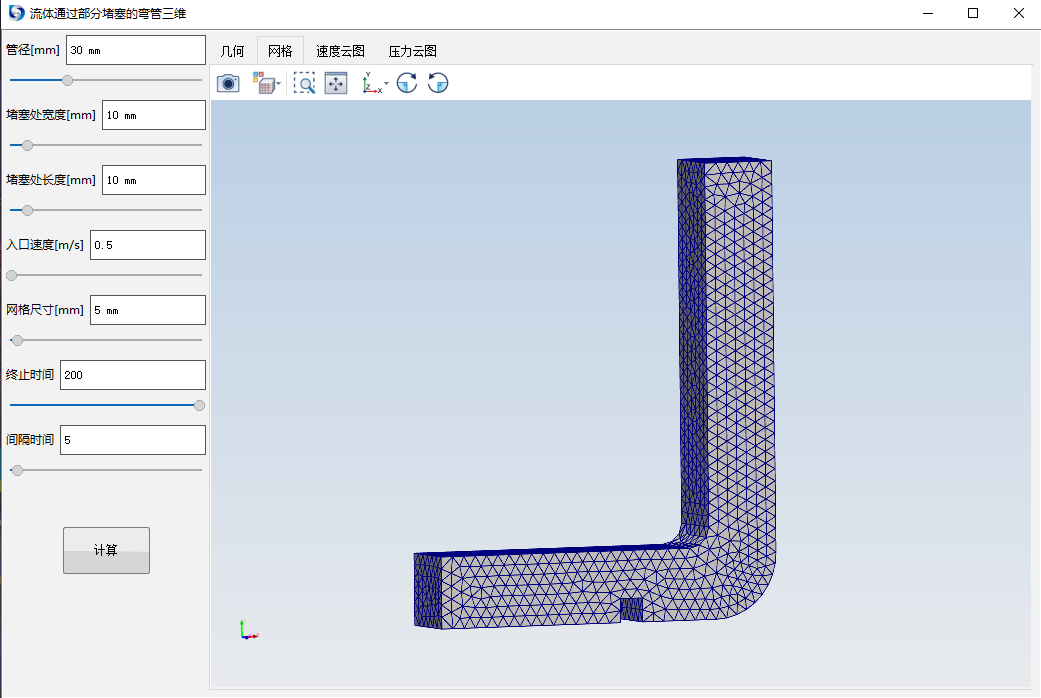Click the coordinate axis triad in viewport

coord(248,630)
